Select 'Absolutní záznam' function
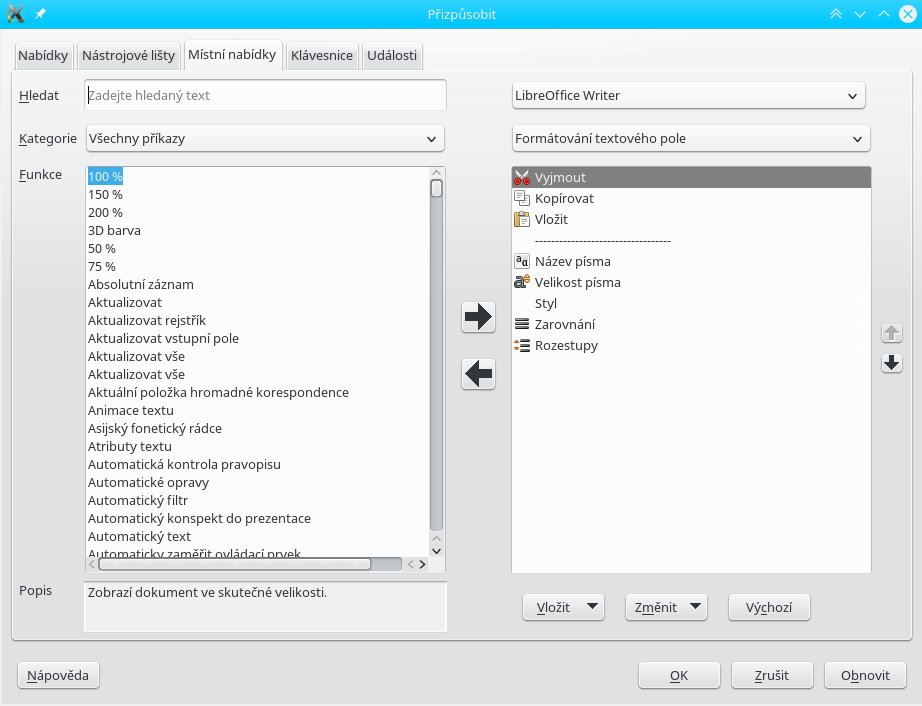 [141, 285]
